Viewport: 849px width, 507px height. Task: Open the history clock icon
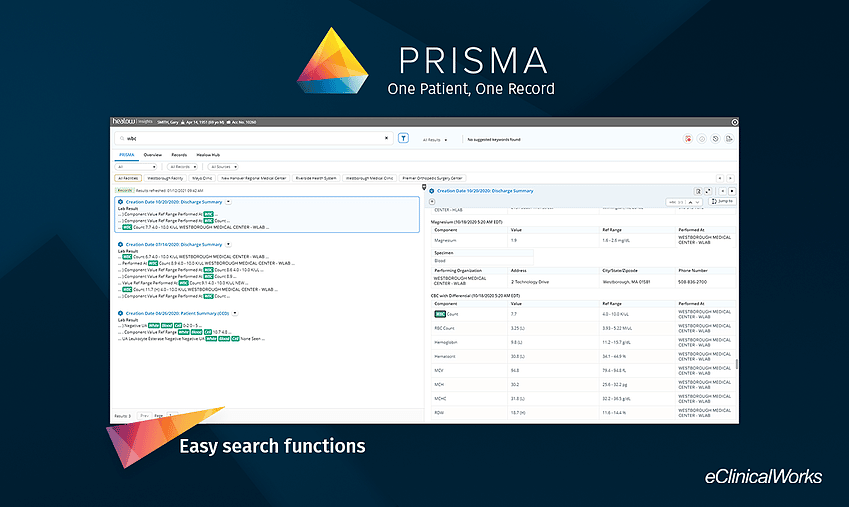click(715, 139)
